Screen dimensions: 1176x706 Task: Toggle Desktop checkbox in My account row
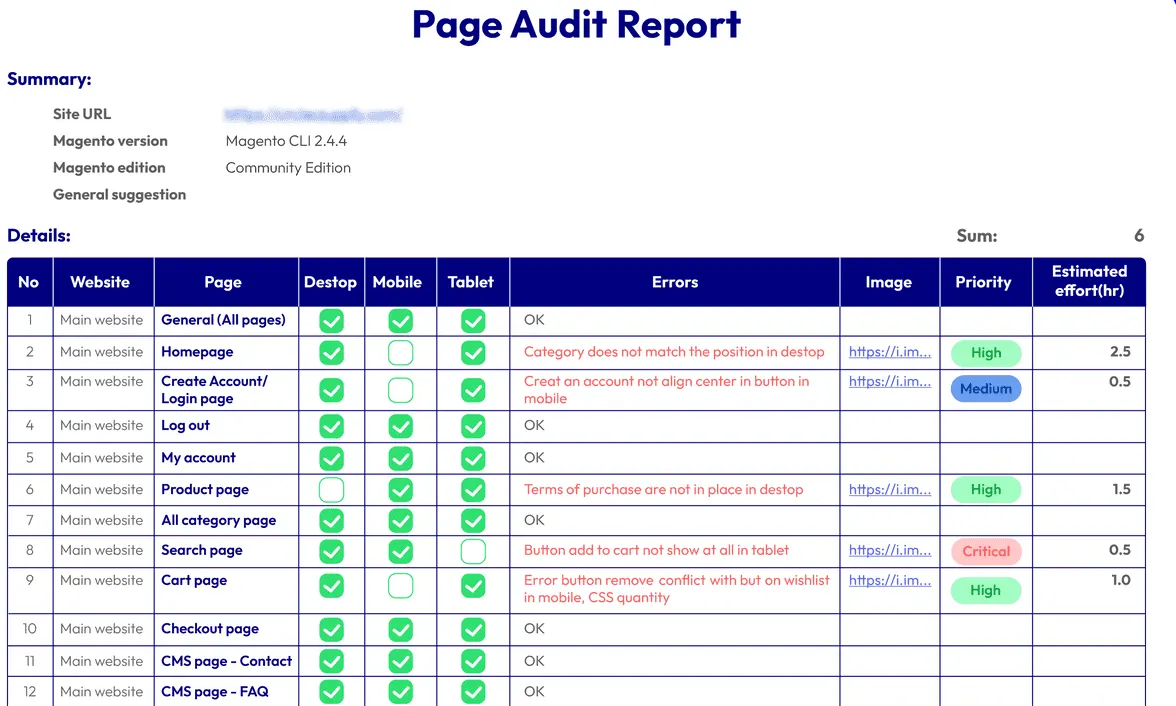pos(332,458)
